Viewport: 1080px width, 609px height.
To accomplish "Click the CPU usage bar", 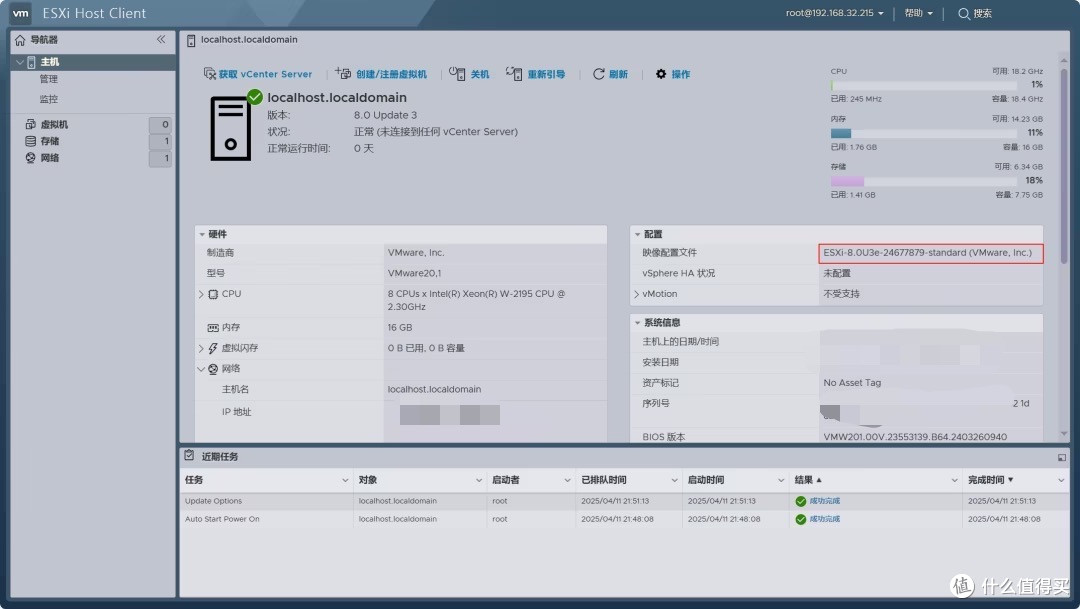I will click(x=924, y=85).
